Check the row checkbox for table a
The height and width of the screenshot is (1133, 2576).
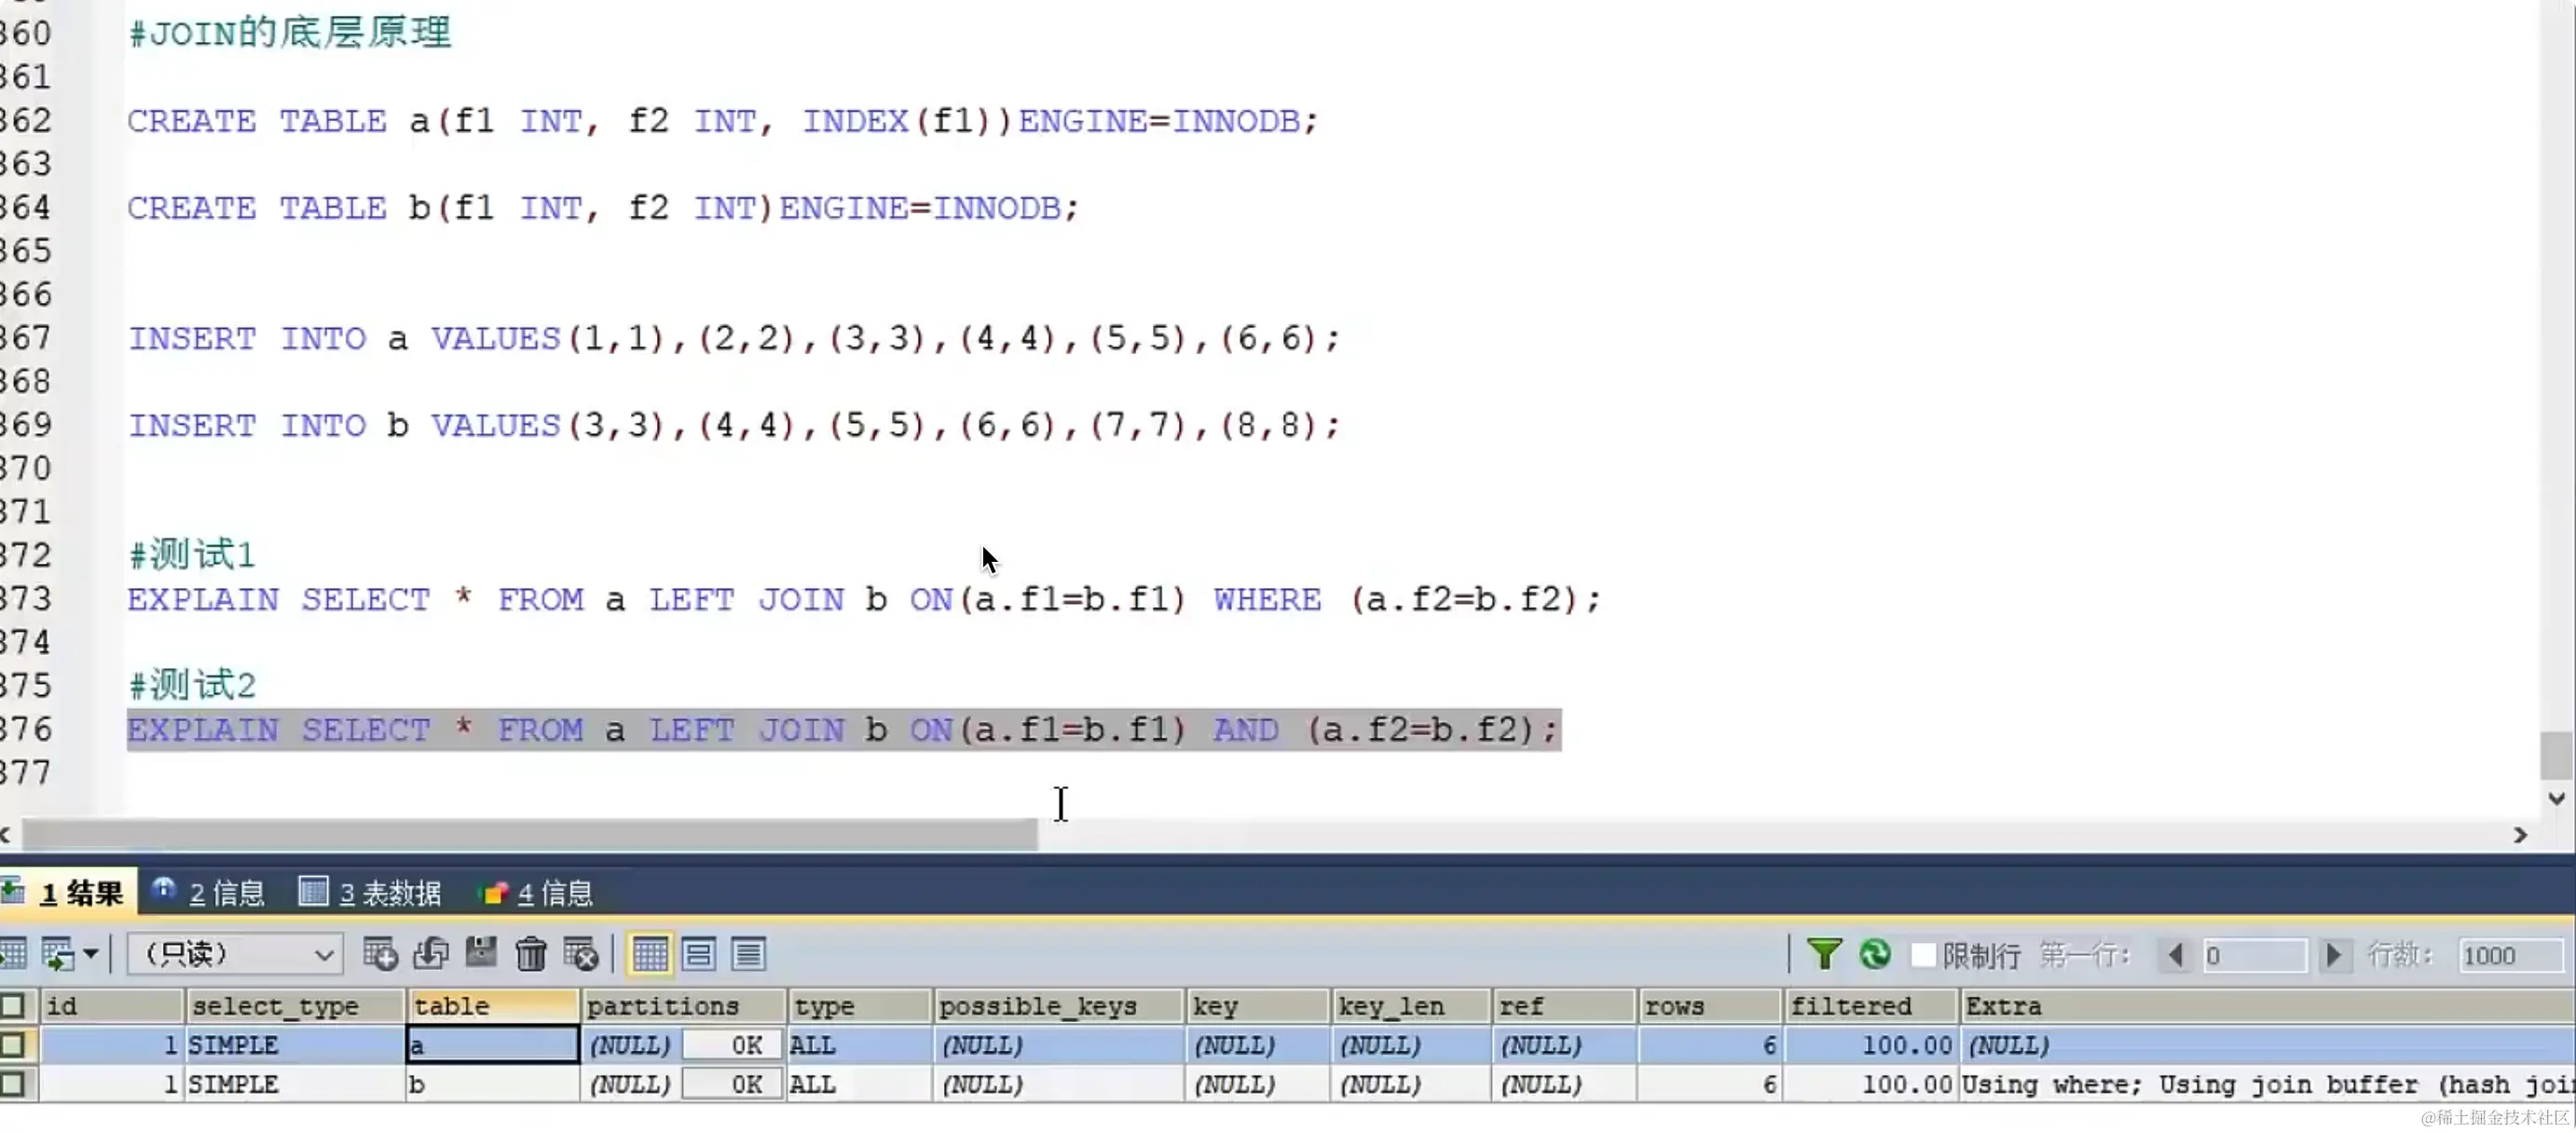pyautogui.click(x=13, y=1045)
